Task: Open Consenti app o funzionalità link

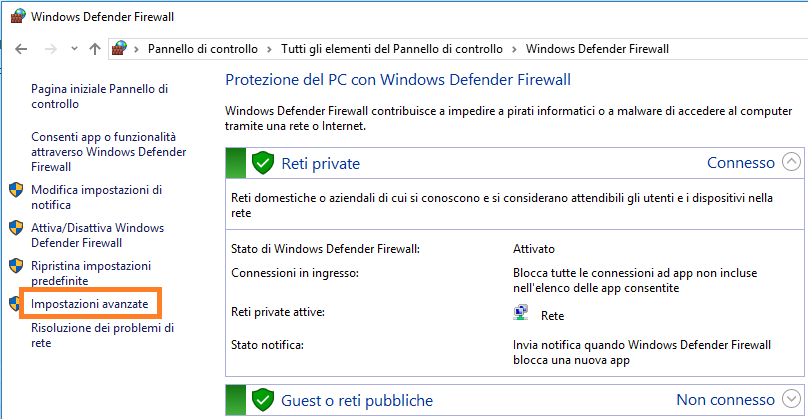Action: tap(103, 151)
